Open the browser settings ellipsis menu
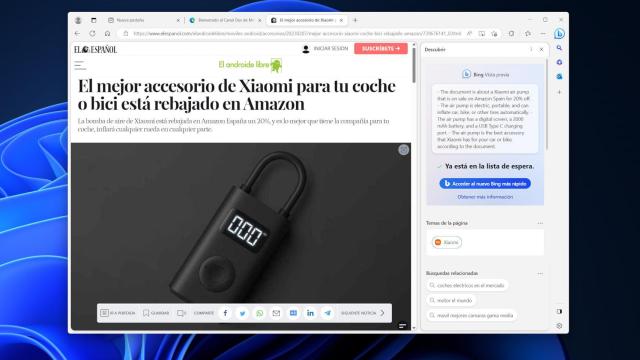This screenshot has height=360, width=640. [x=543, y=33]
